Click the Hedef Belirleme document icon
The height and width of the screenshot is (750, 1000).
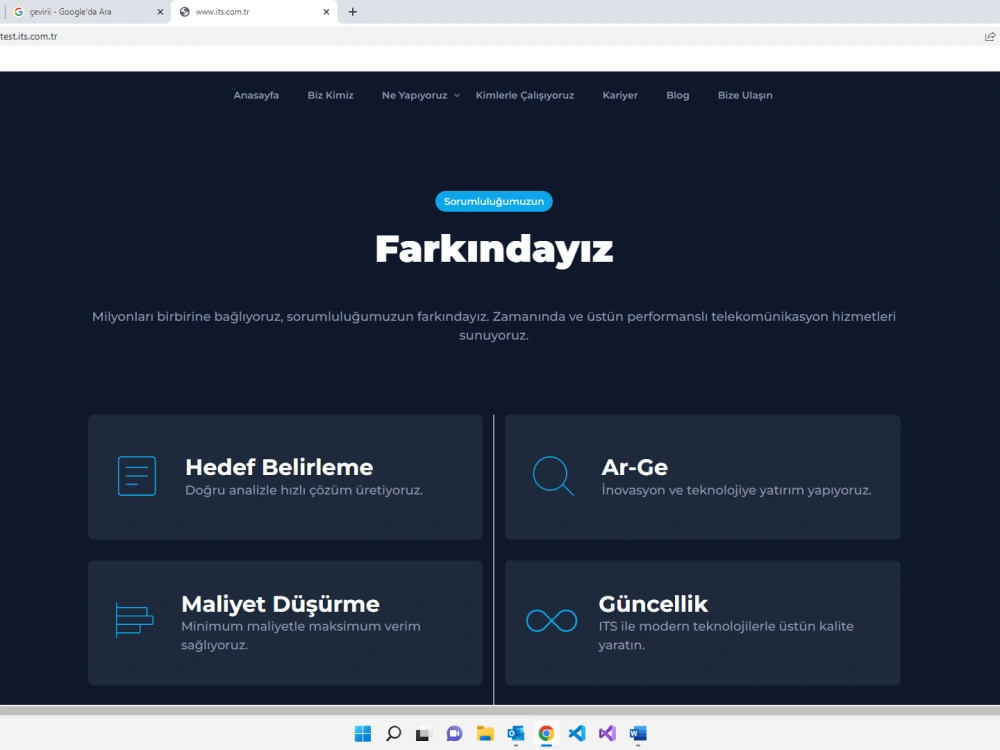[x=137, y=476]
